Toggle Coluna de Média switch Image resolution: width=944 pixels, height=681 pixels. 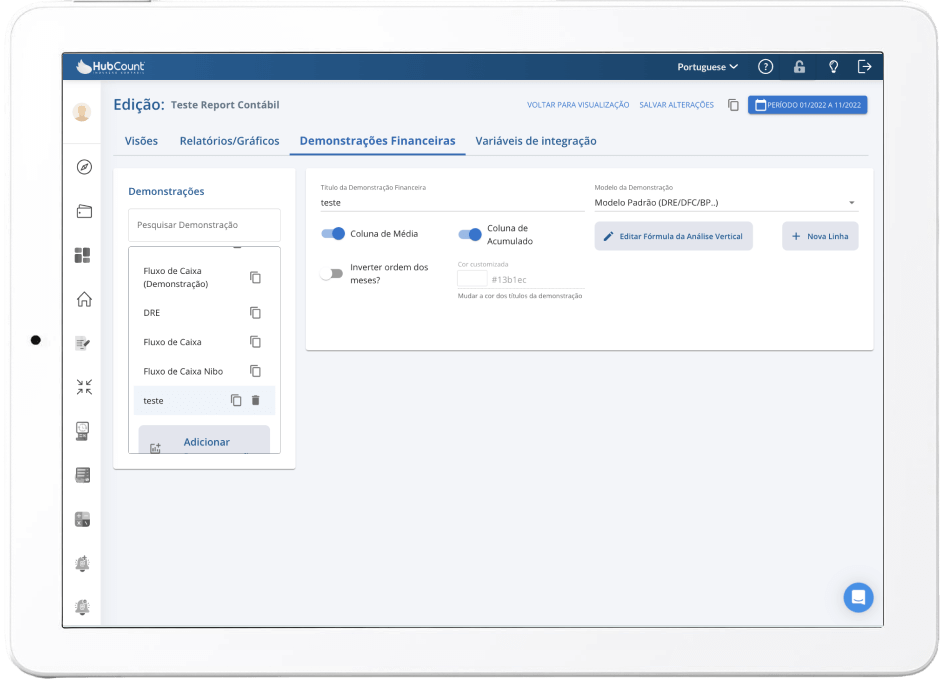pyautogui.click(x=333, y=234)
